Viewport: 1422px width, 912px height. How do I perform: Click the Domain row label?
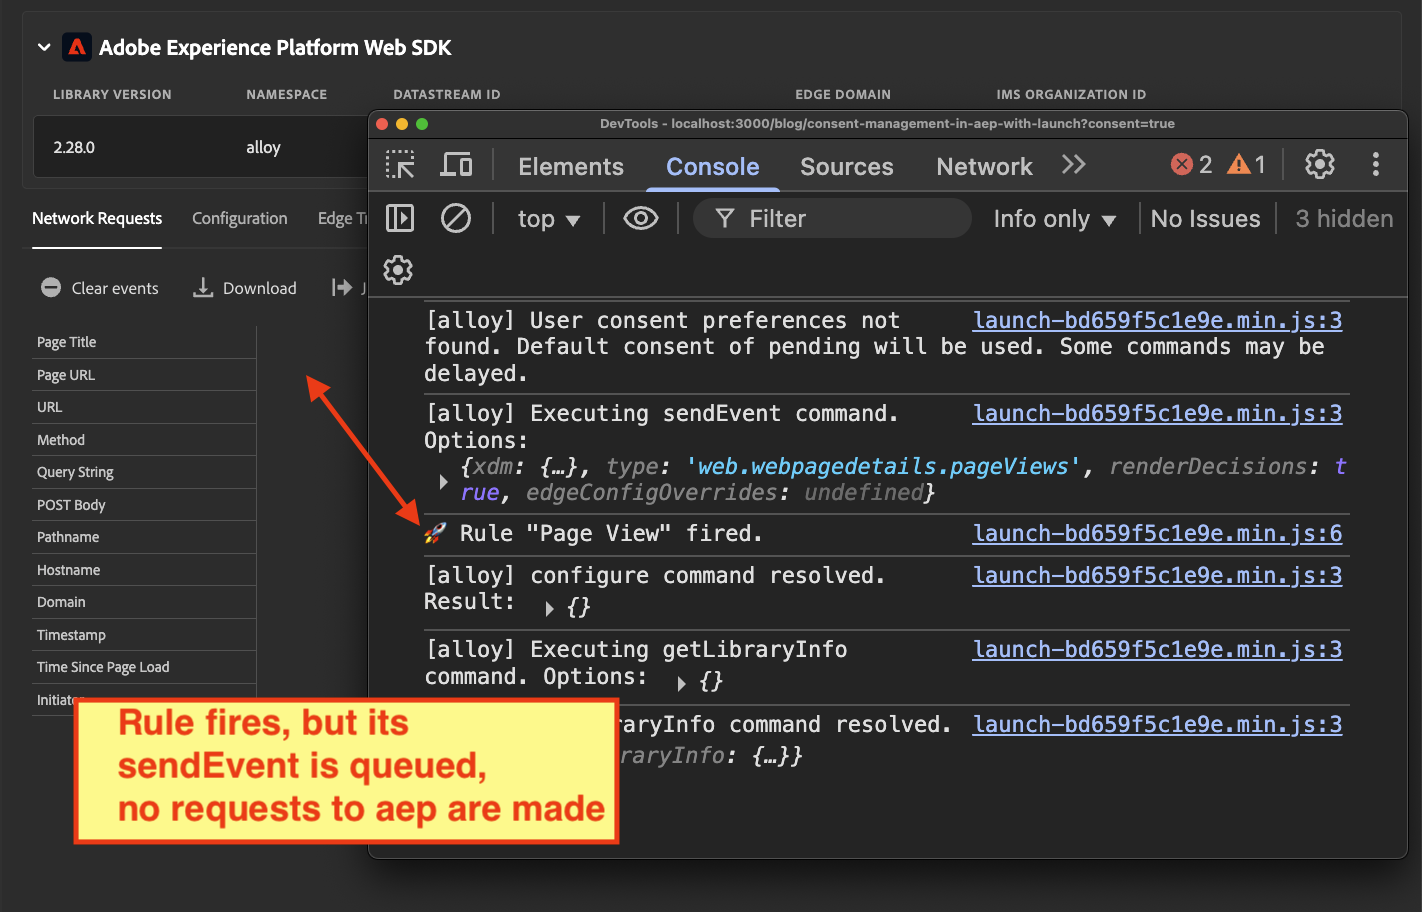[x=61, y=602]
